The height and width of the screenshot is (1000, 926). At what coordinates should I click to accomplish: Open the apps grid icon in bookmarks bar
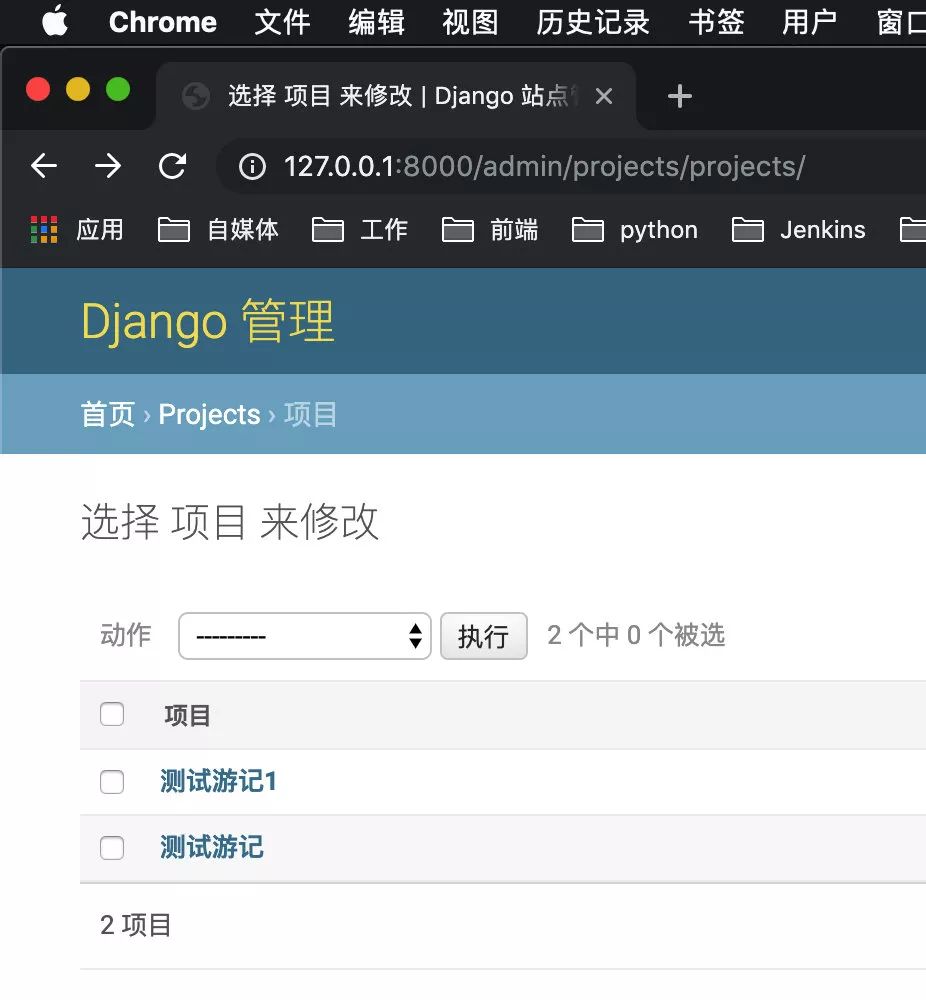coord(44,230)
